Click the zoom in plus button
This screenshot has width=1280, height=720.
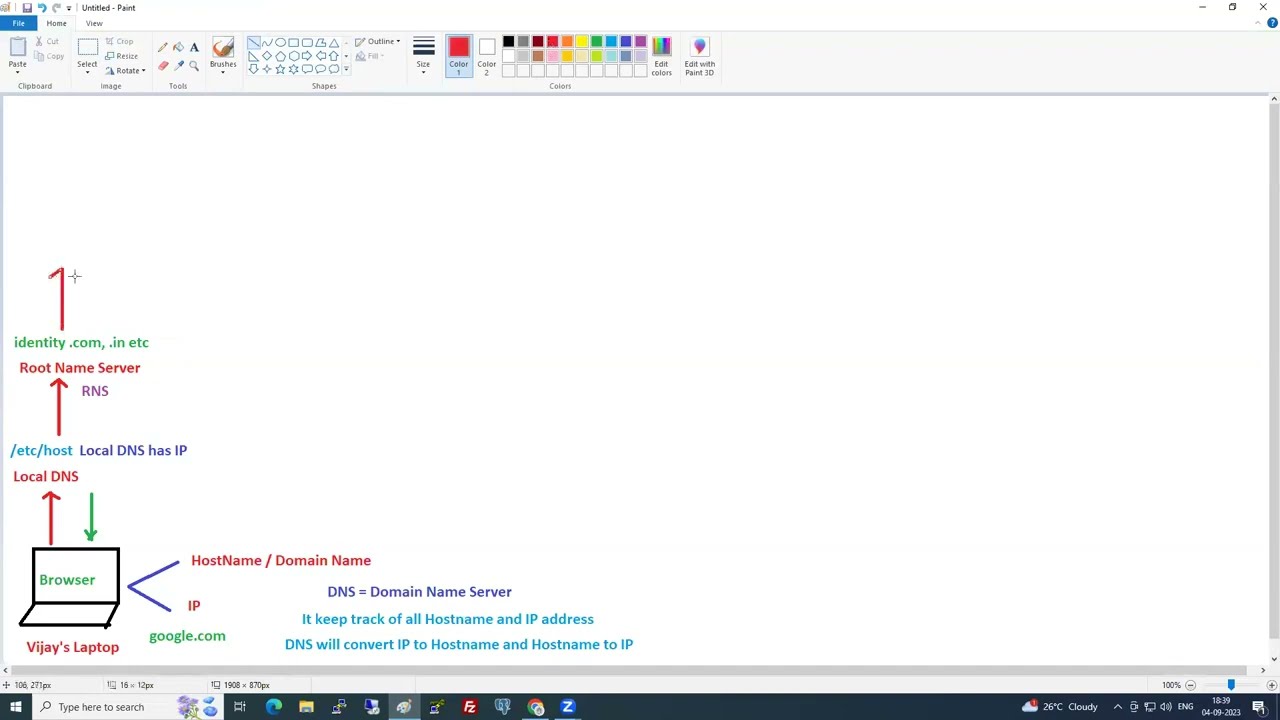(1271, 685)
